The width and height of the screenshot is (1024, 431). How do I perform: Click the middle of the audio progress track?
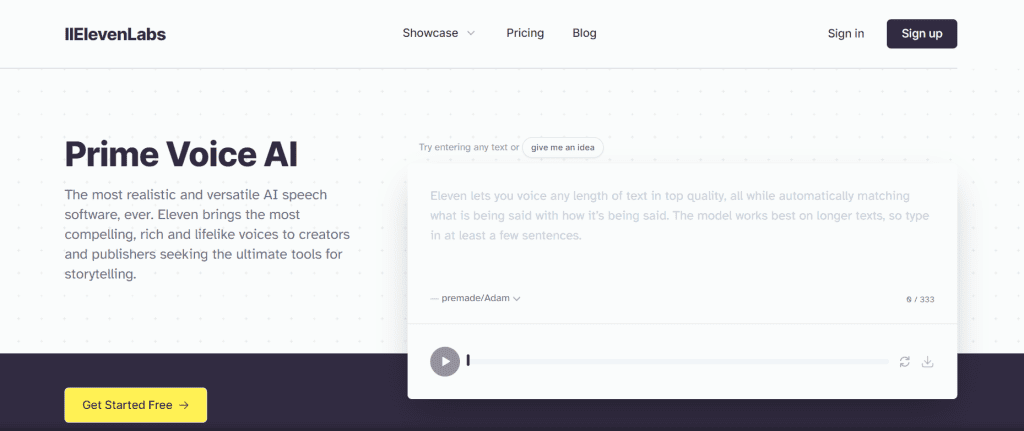678,361
